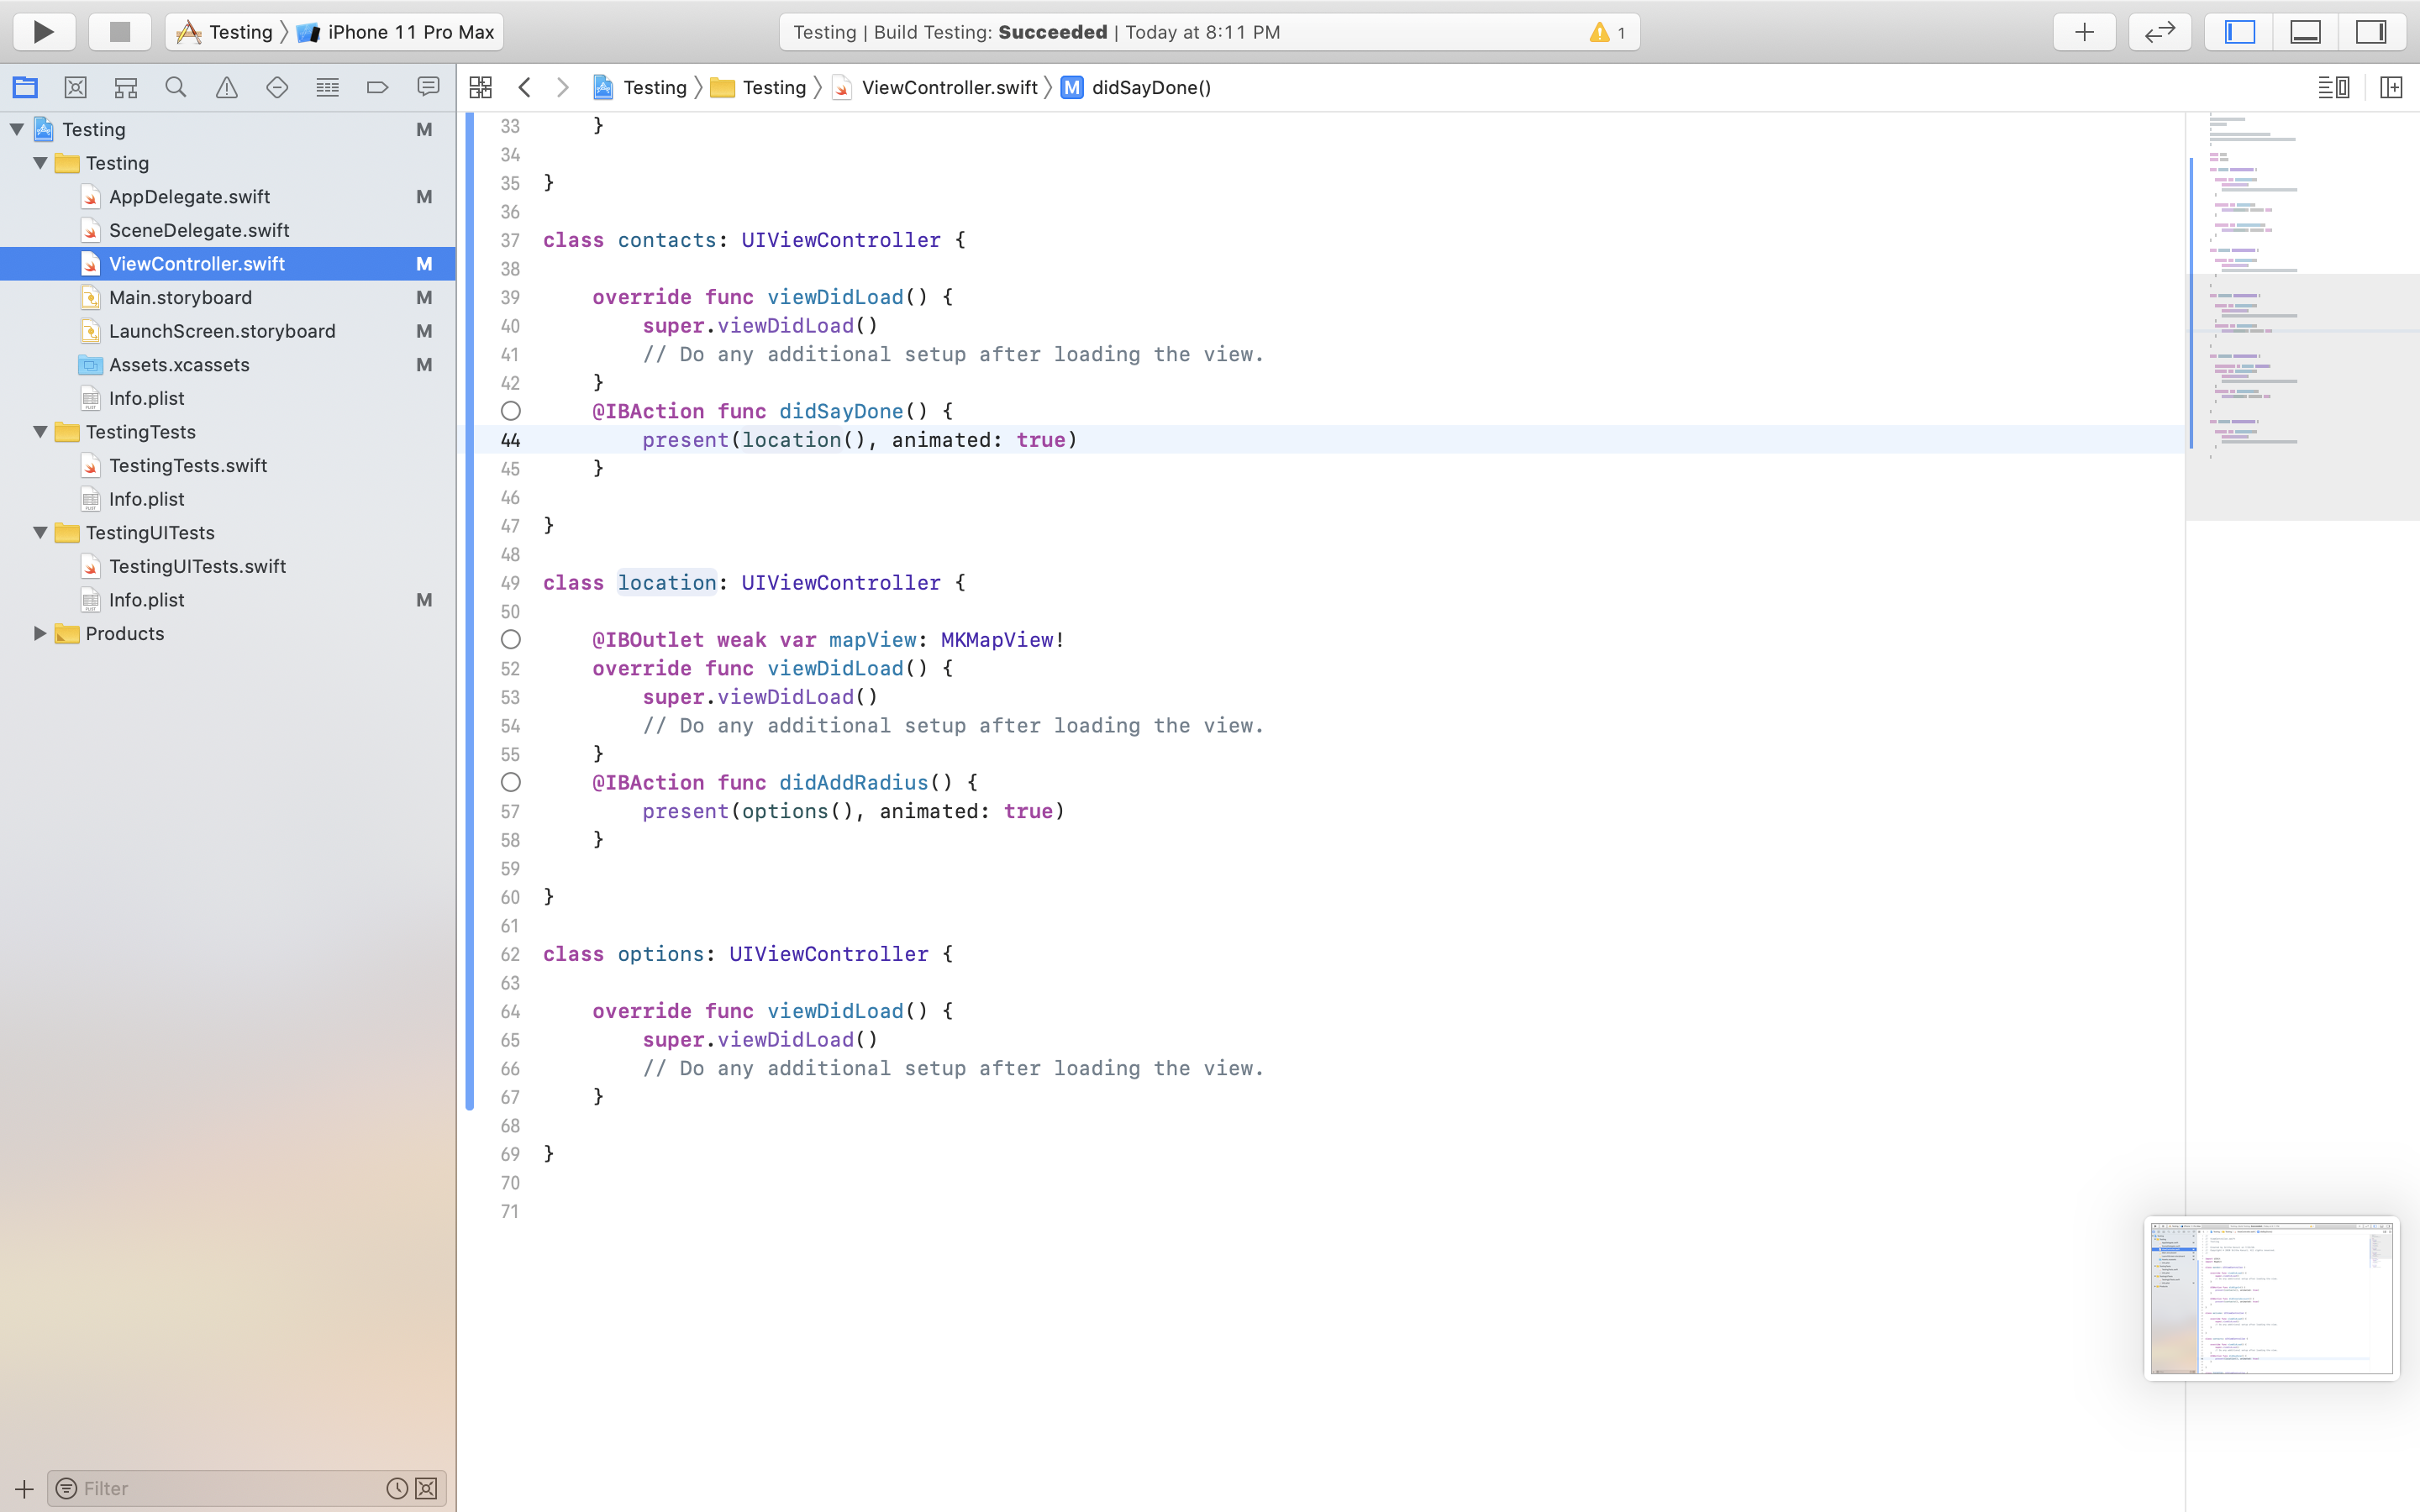
Task: Click didSayDone() in the jump bar
Action: coord(1150,88)
